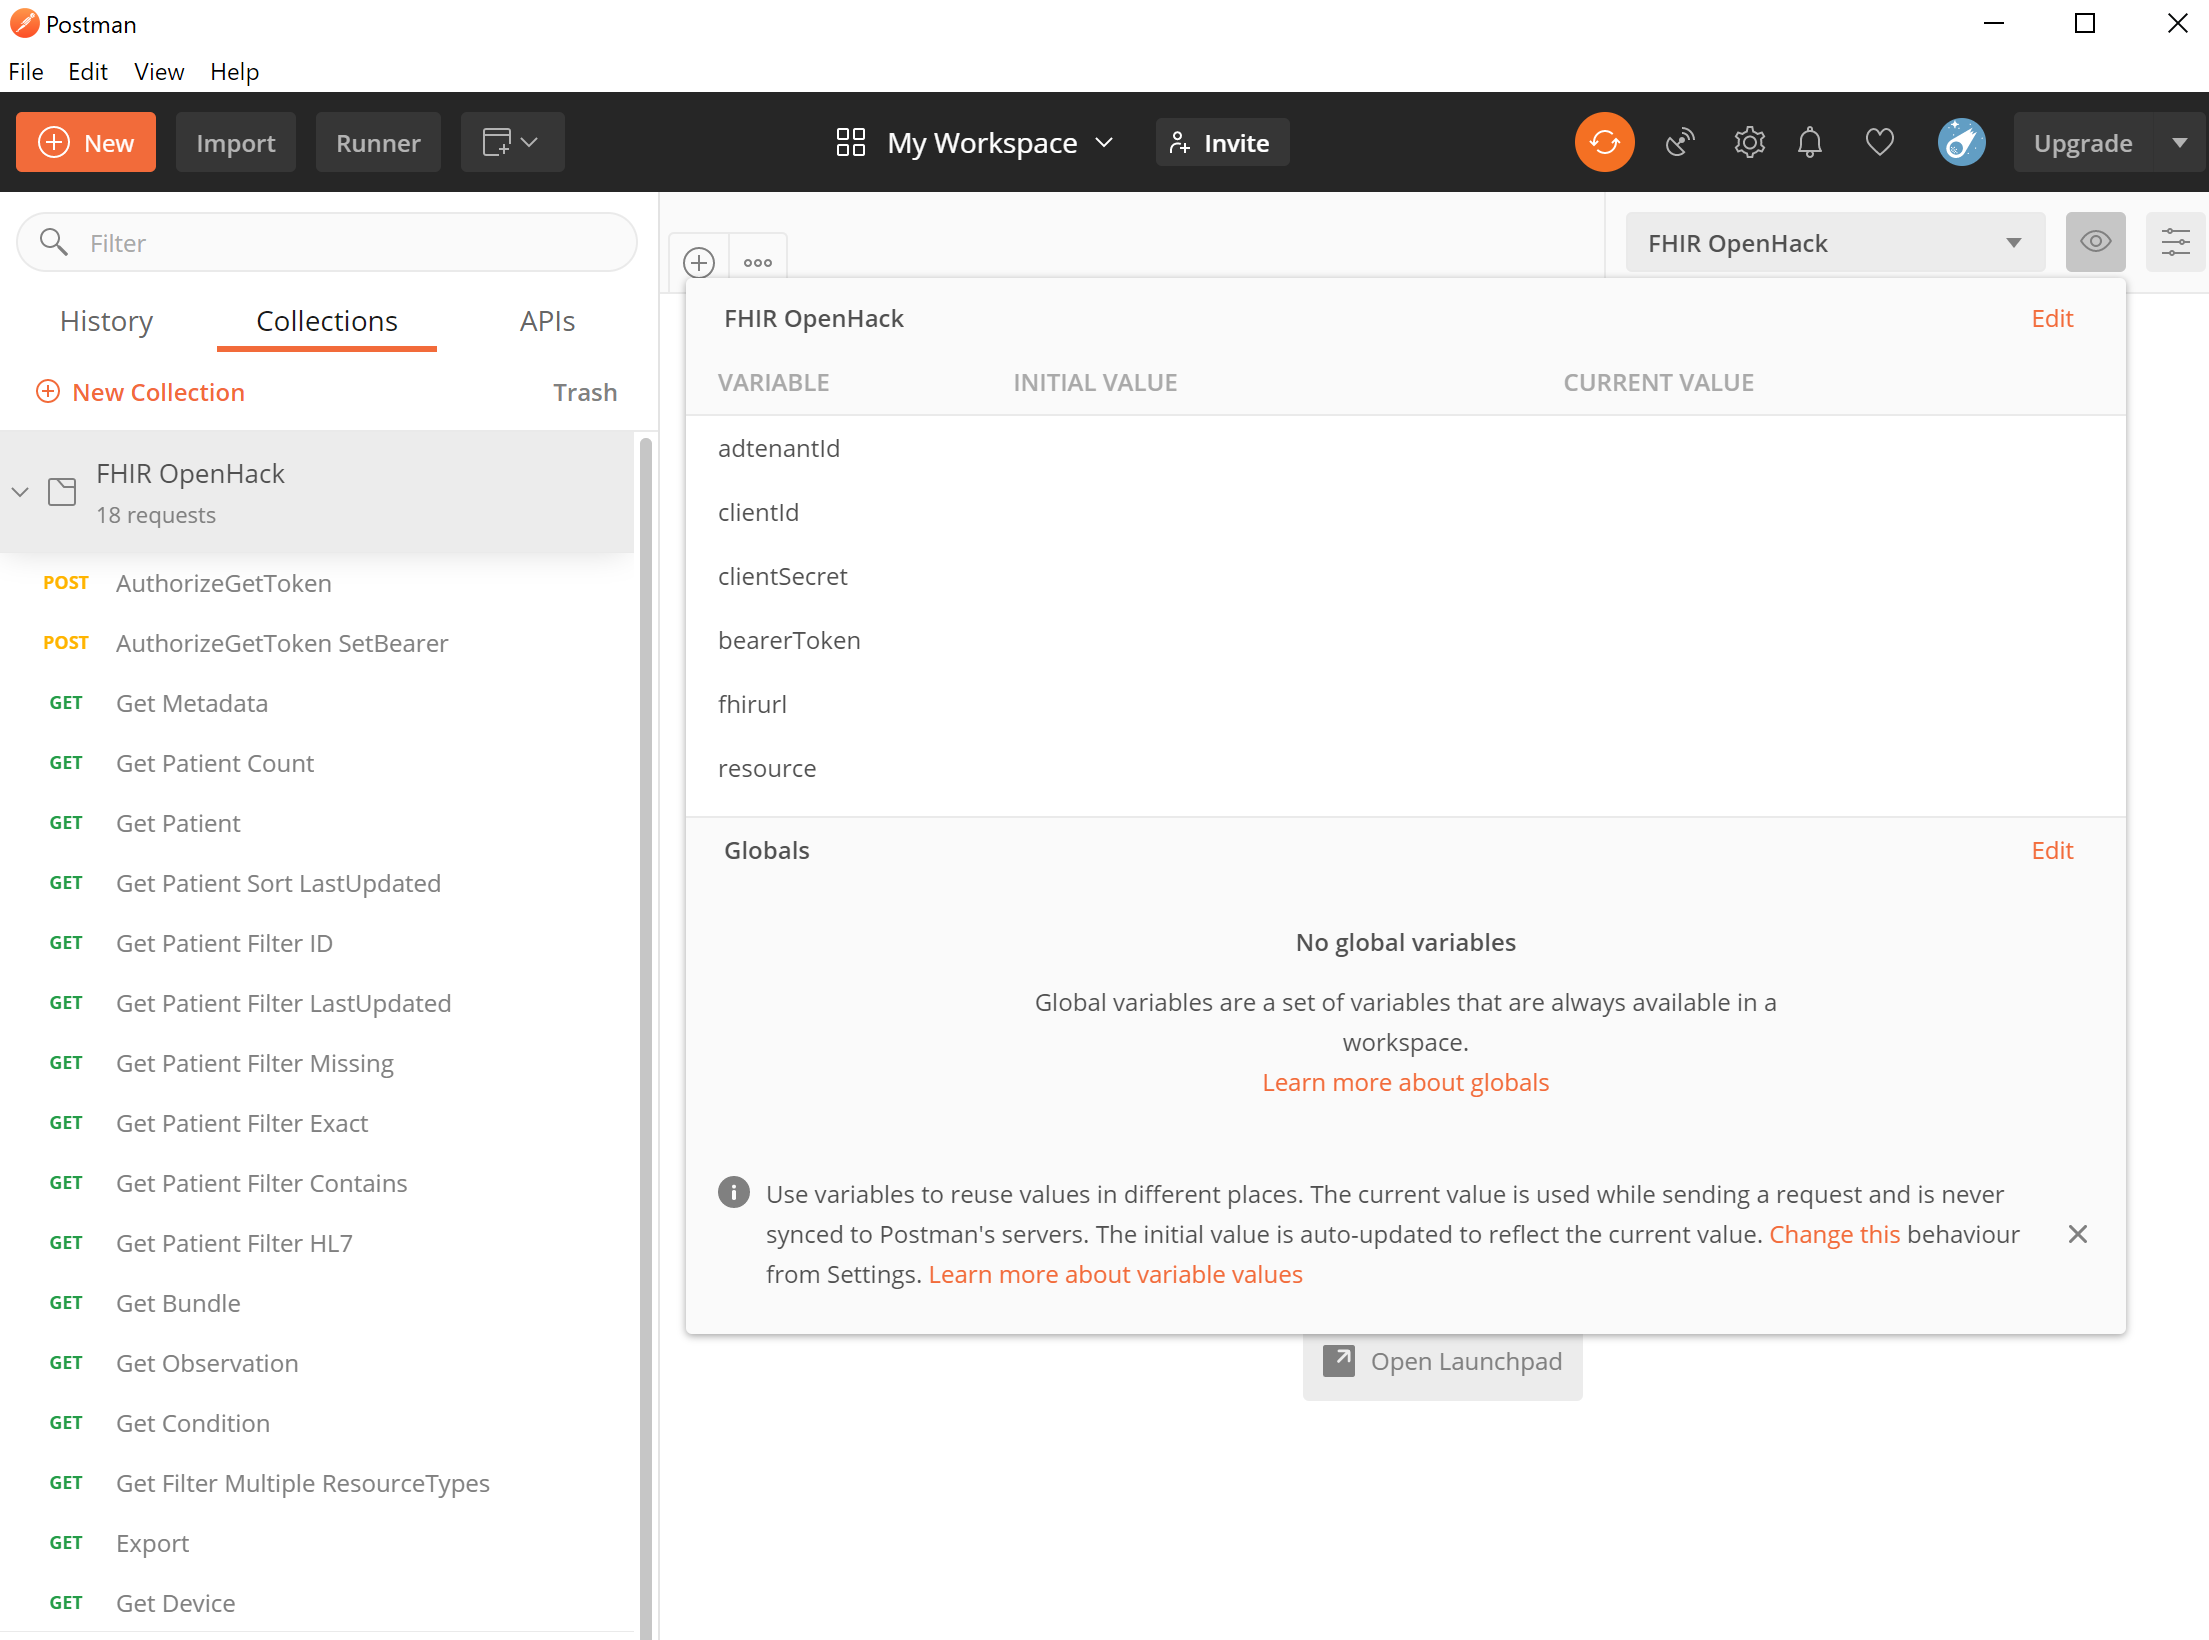Open the notifications bell icon
Screen dimensions: 2209x1640
[x=1810, y=143]
